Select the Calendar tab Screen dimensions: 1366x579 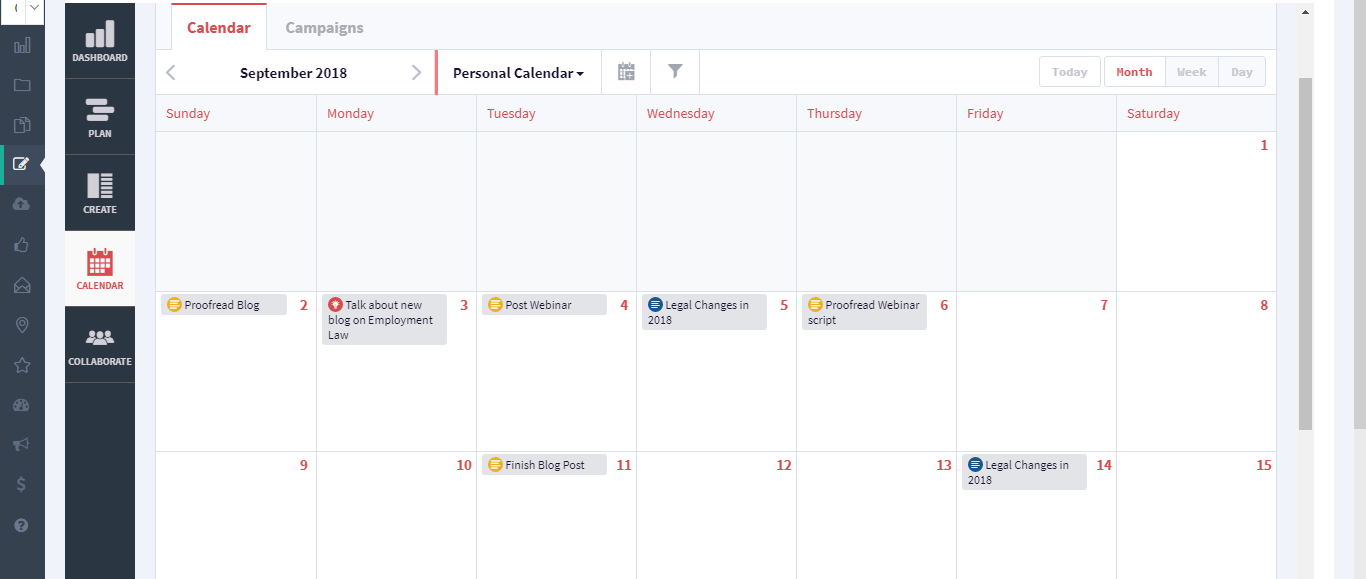click(219, 28)
